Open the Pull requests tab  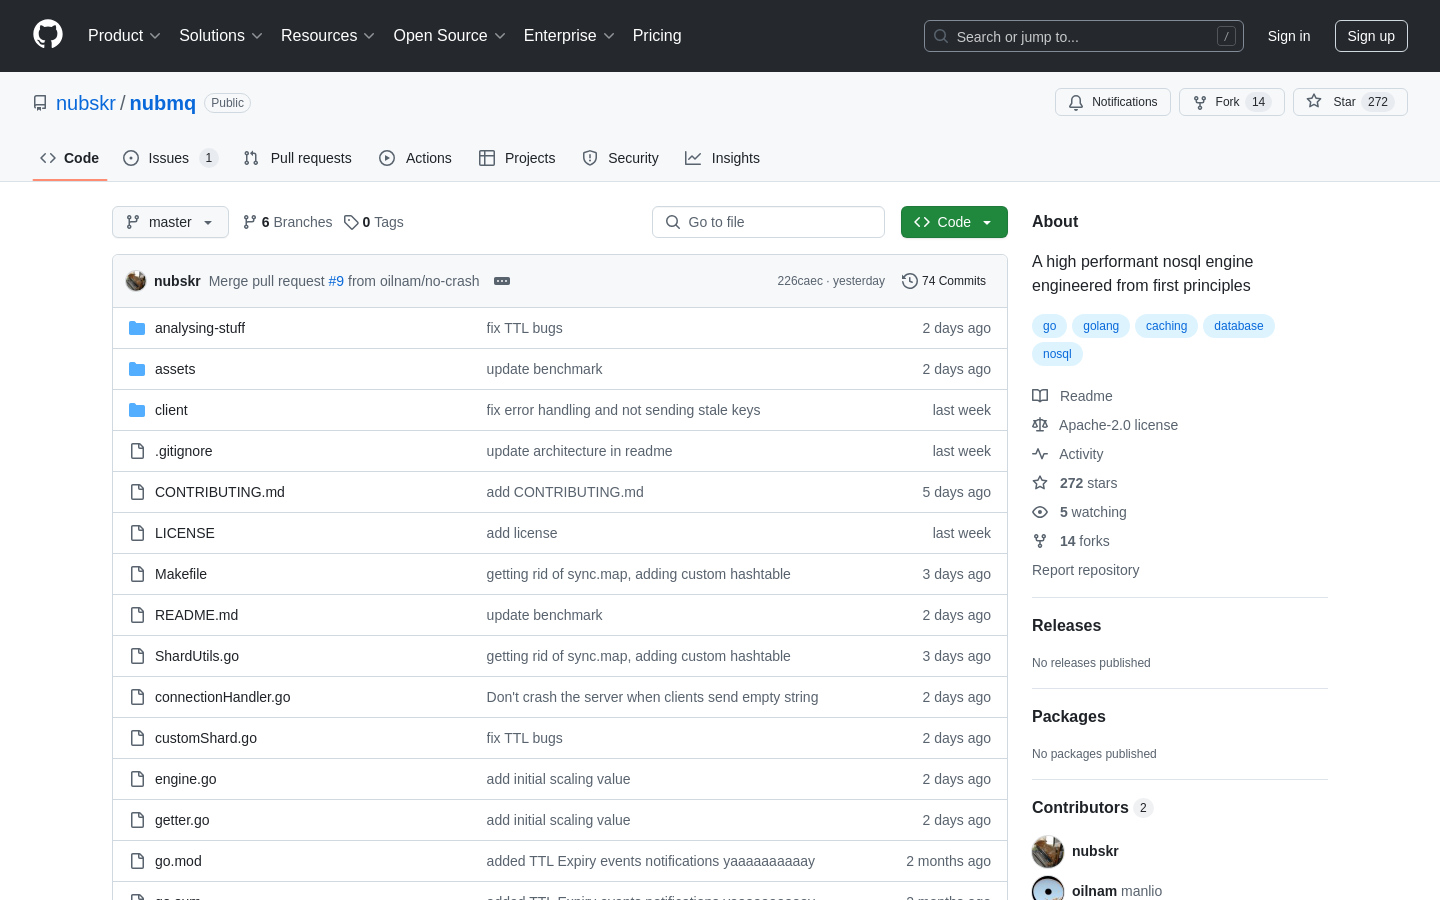pyautogui.click(x=298, y=158)
